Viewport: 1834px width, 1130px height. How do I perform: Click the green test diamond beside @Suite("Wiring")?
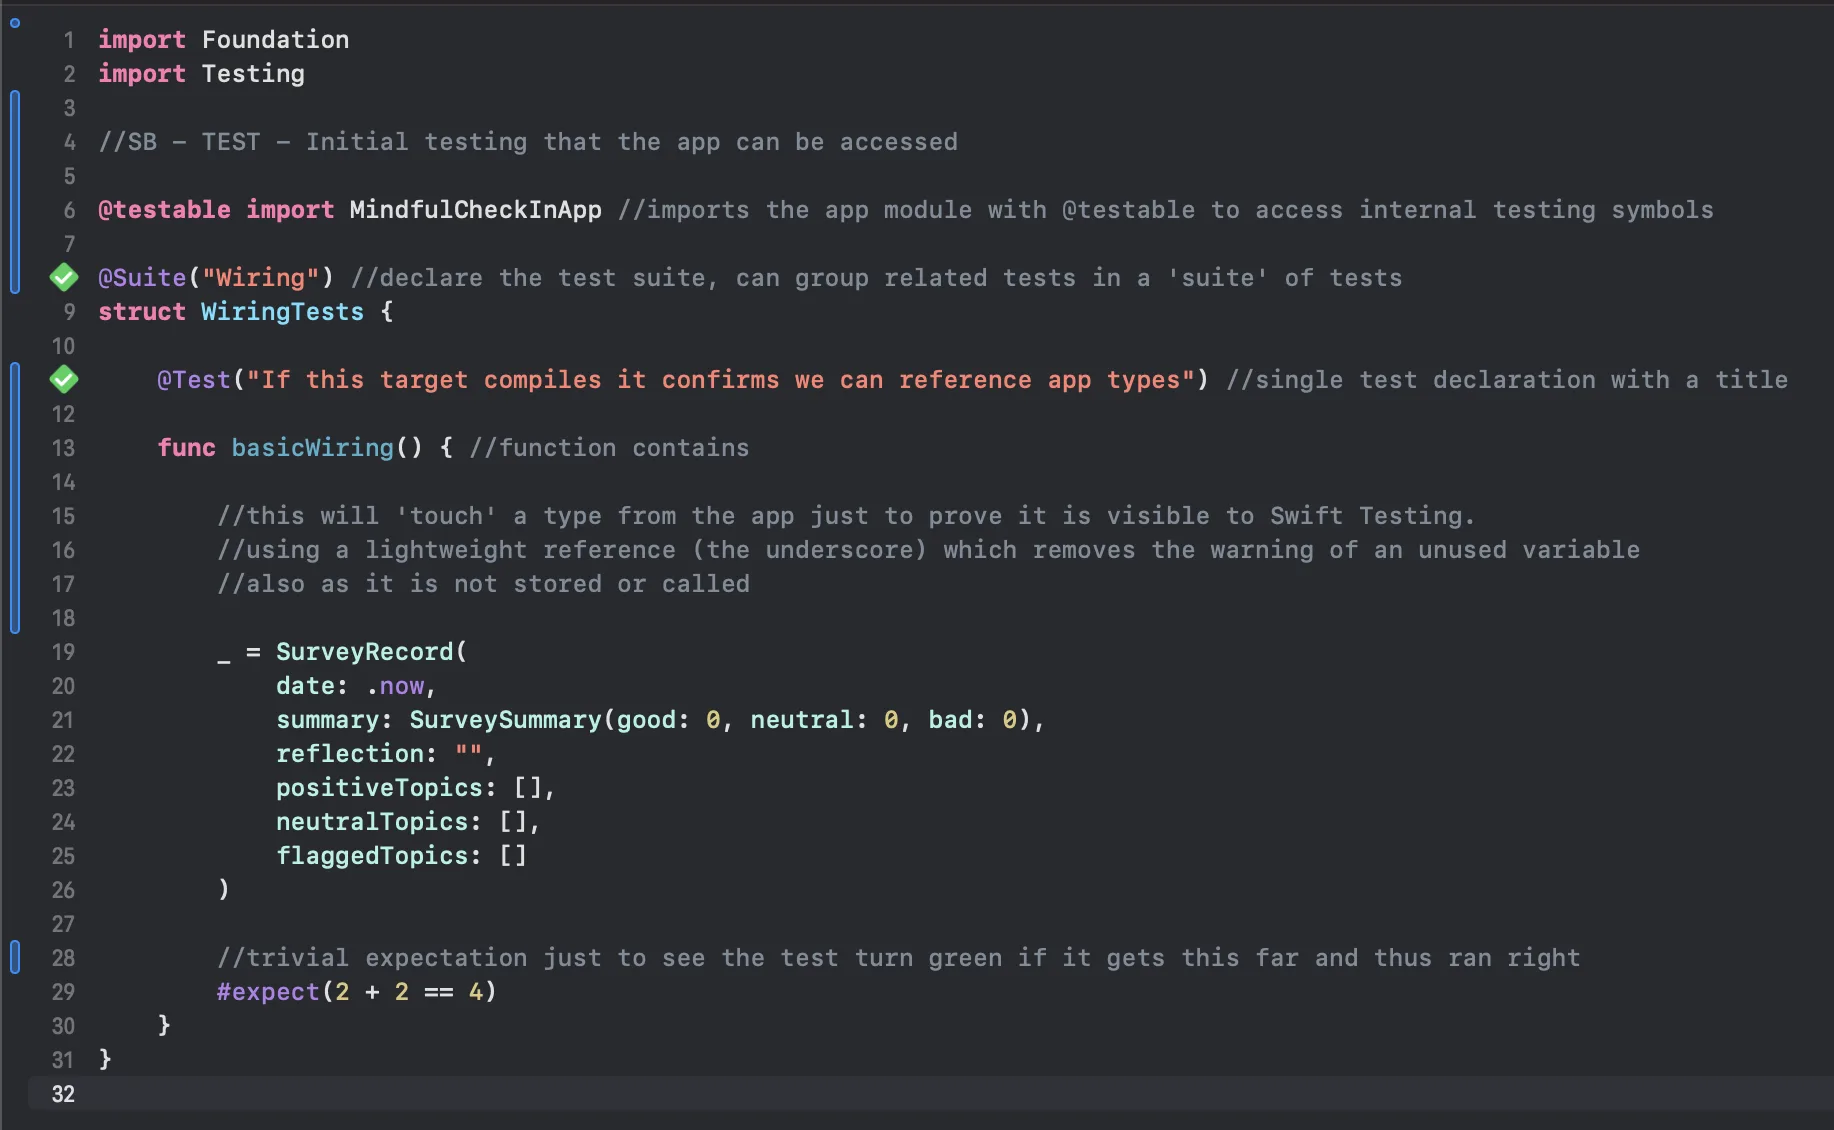(x=64, y=277)
